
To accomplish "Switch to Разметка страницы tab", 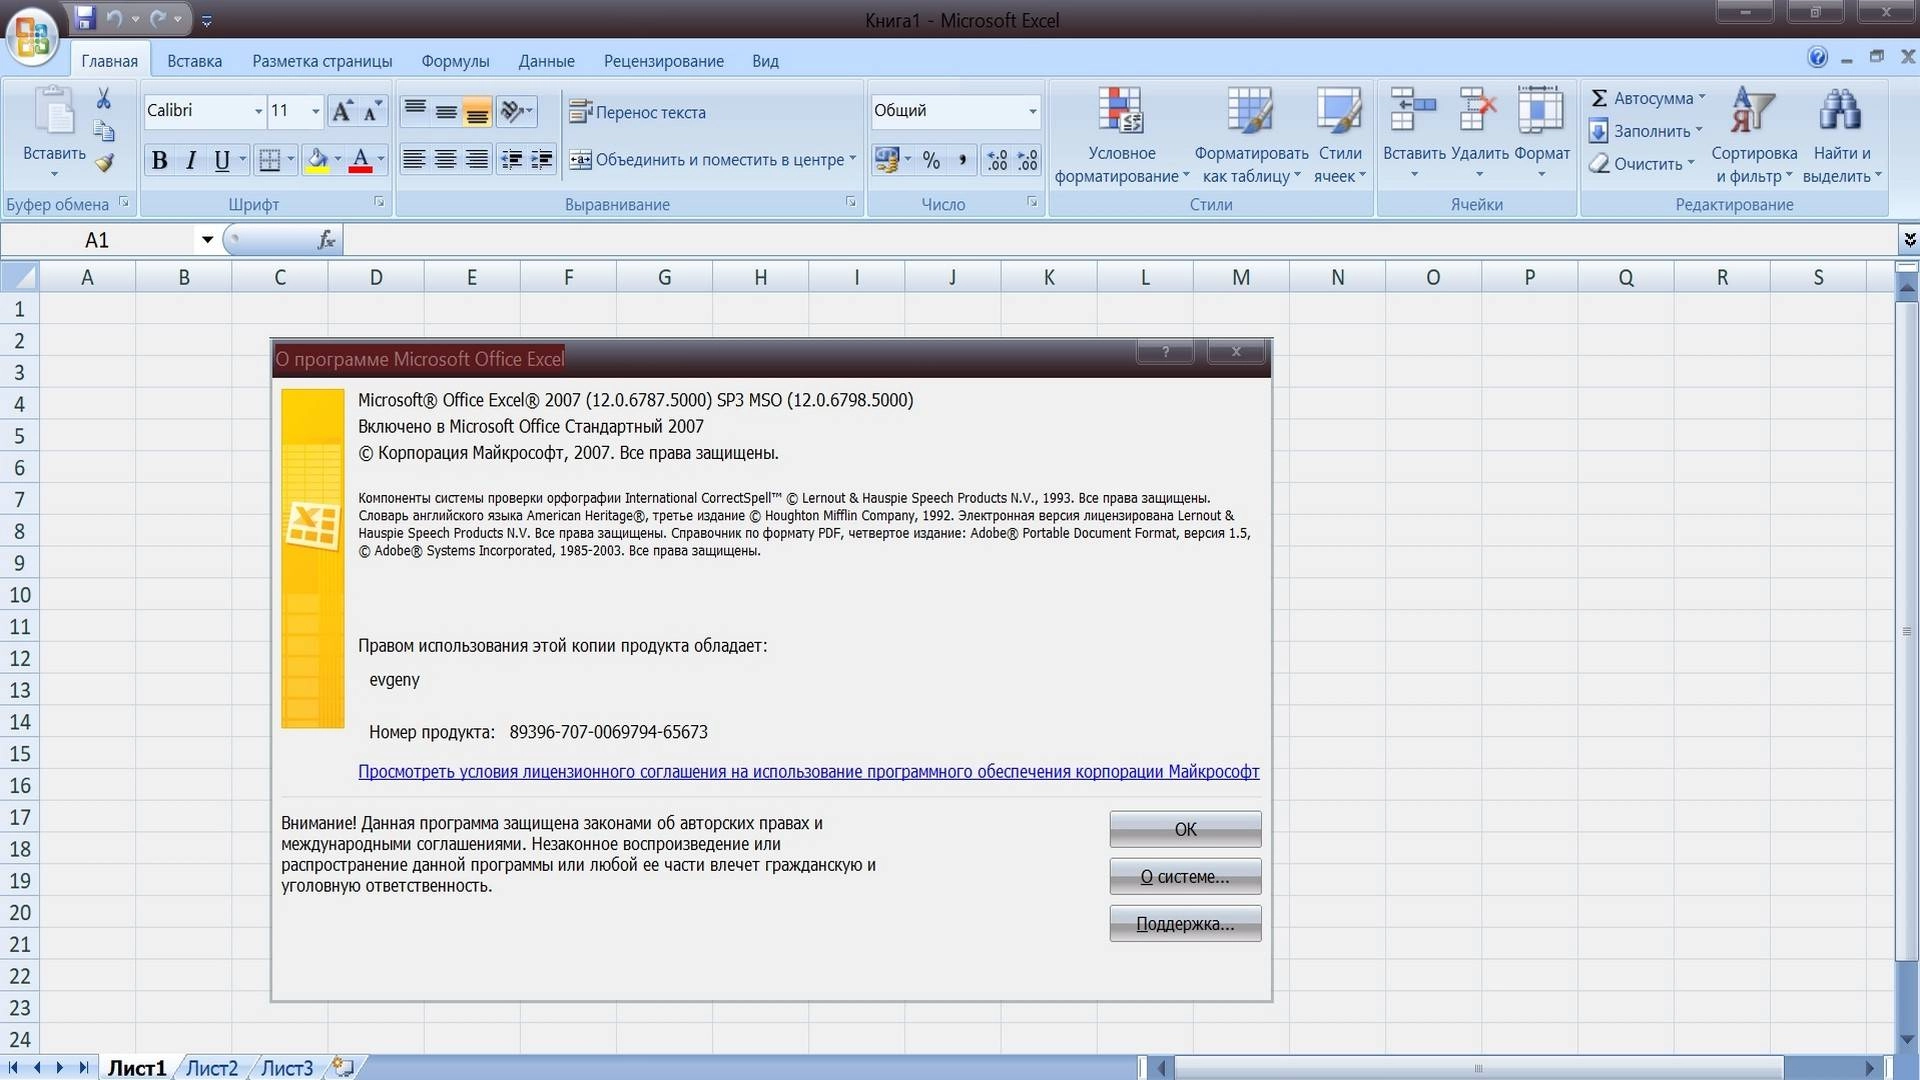I will tap(322, 61).
